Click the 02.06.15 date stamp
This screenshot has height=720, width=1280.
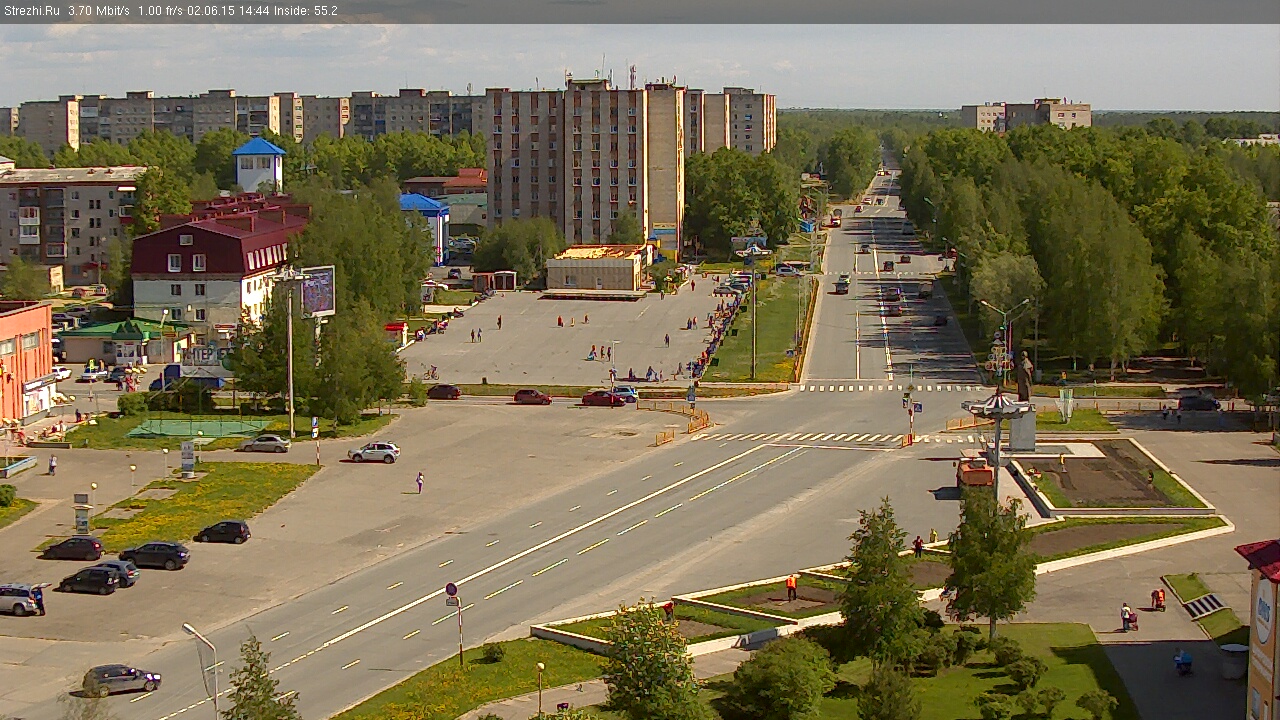(x=211, y=11)
